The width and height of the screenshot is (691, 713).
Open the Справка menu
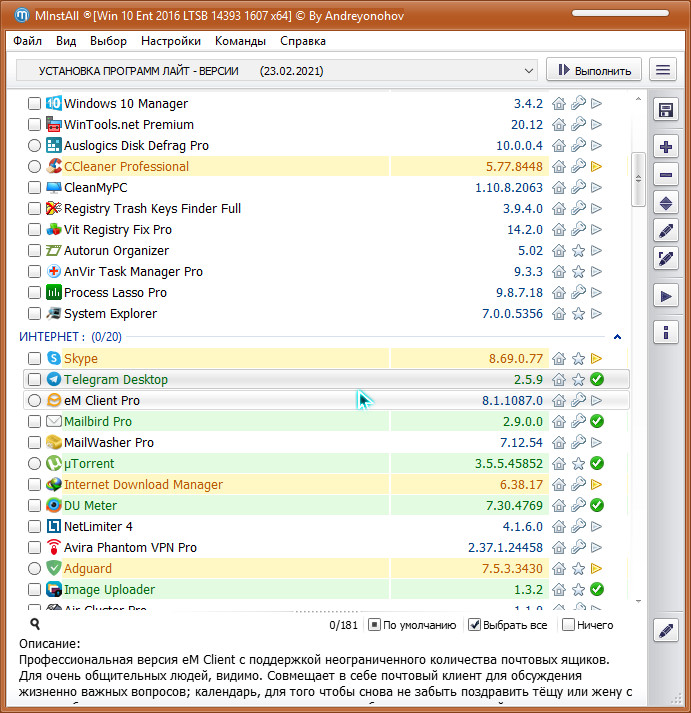pos(303,41)
